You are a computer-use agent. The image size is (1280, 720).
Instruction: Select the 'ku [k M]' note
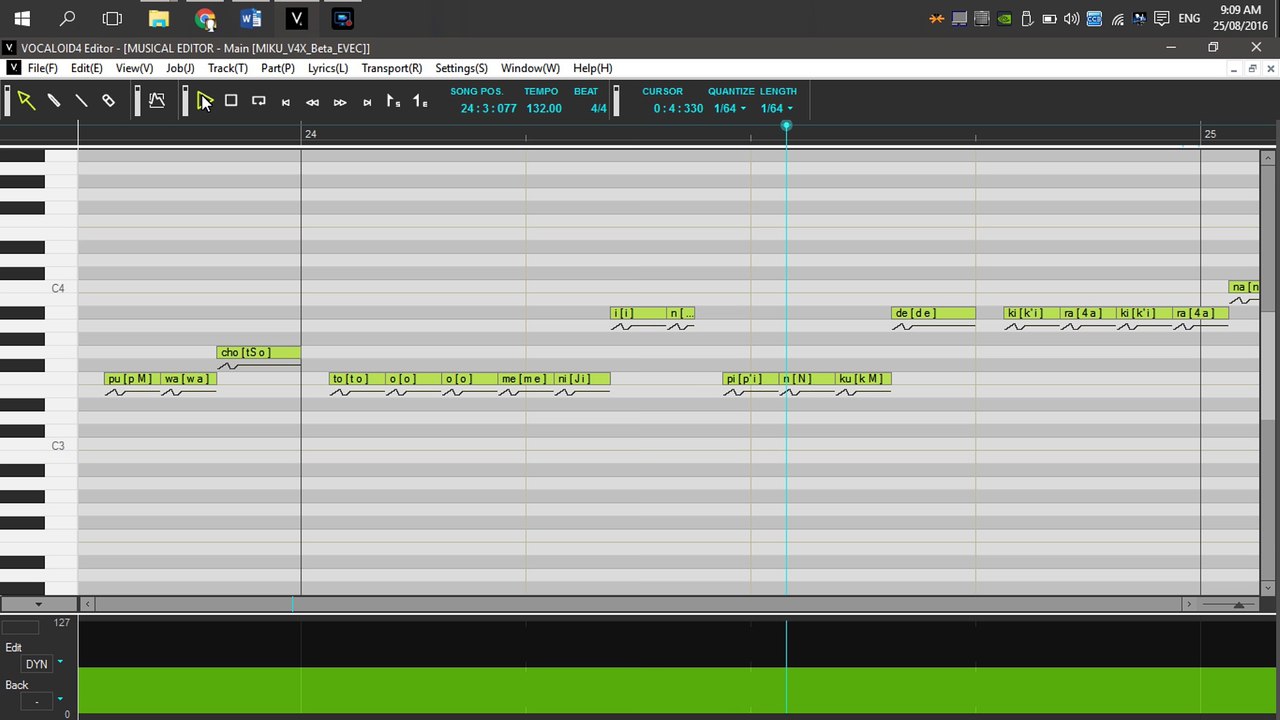(x=863, y=378)
